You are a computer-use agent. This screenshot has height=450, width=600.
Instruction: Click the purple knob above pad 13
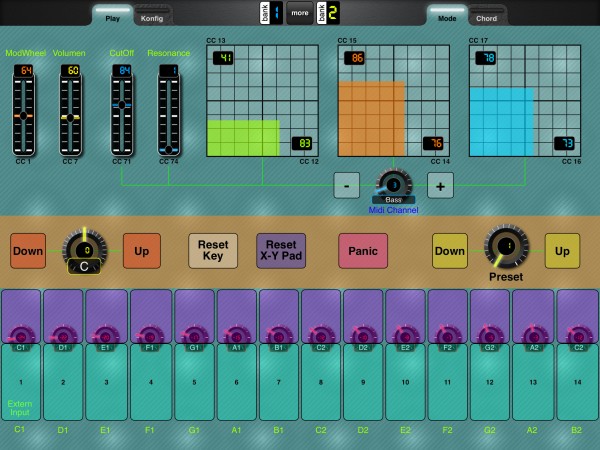(x=533, y=336)
